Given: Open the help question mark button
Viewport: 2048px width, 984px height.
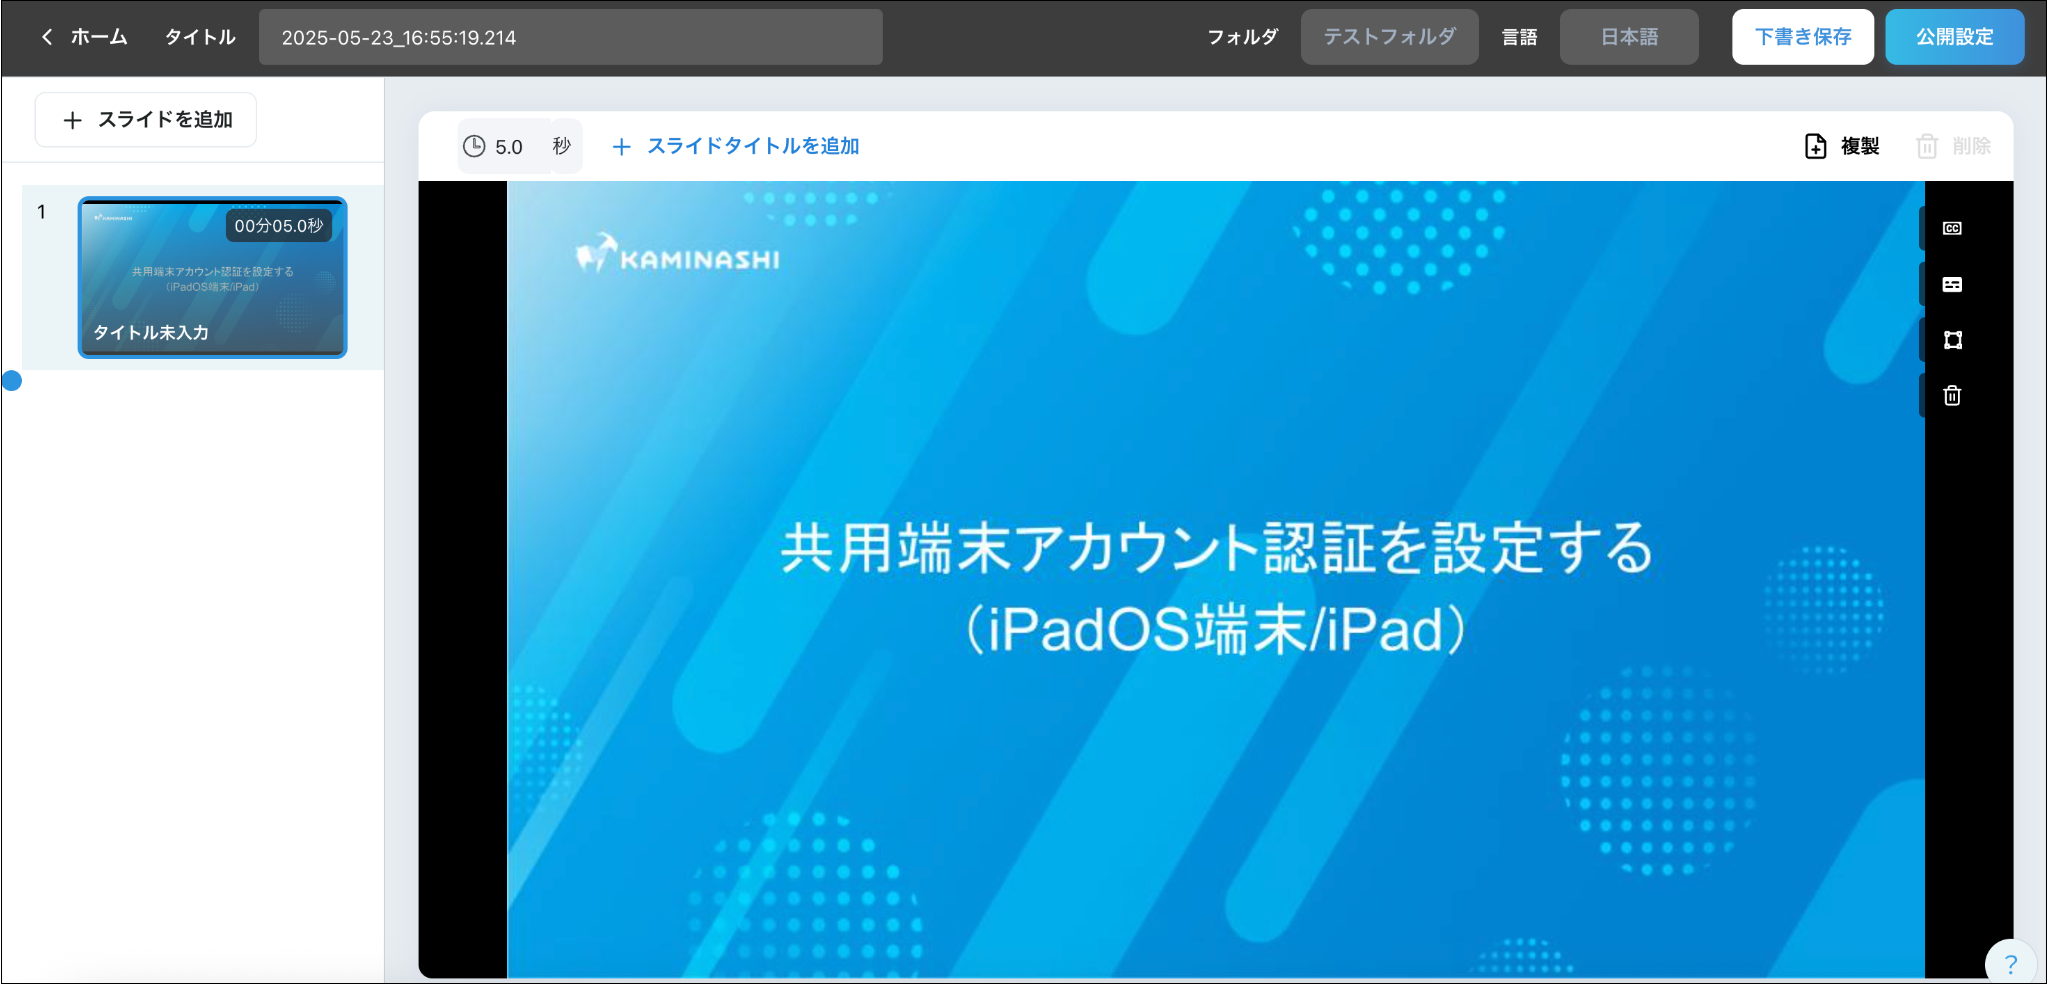Looking at the screenshot, I should 2010,964.
